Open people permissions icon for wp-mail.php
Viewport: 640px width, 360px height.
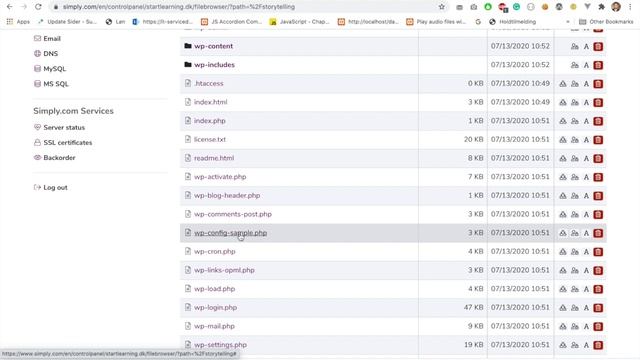575,327
